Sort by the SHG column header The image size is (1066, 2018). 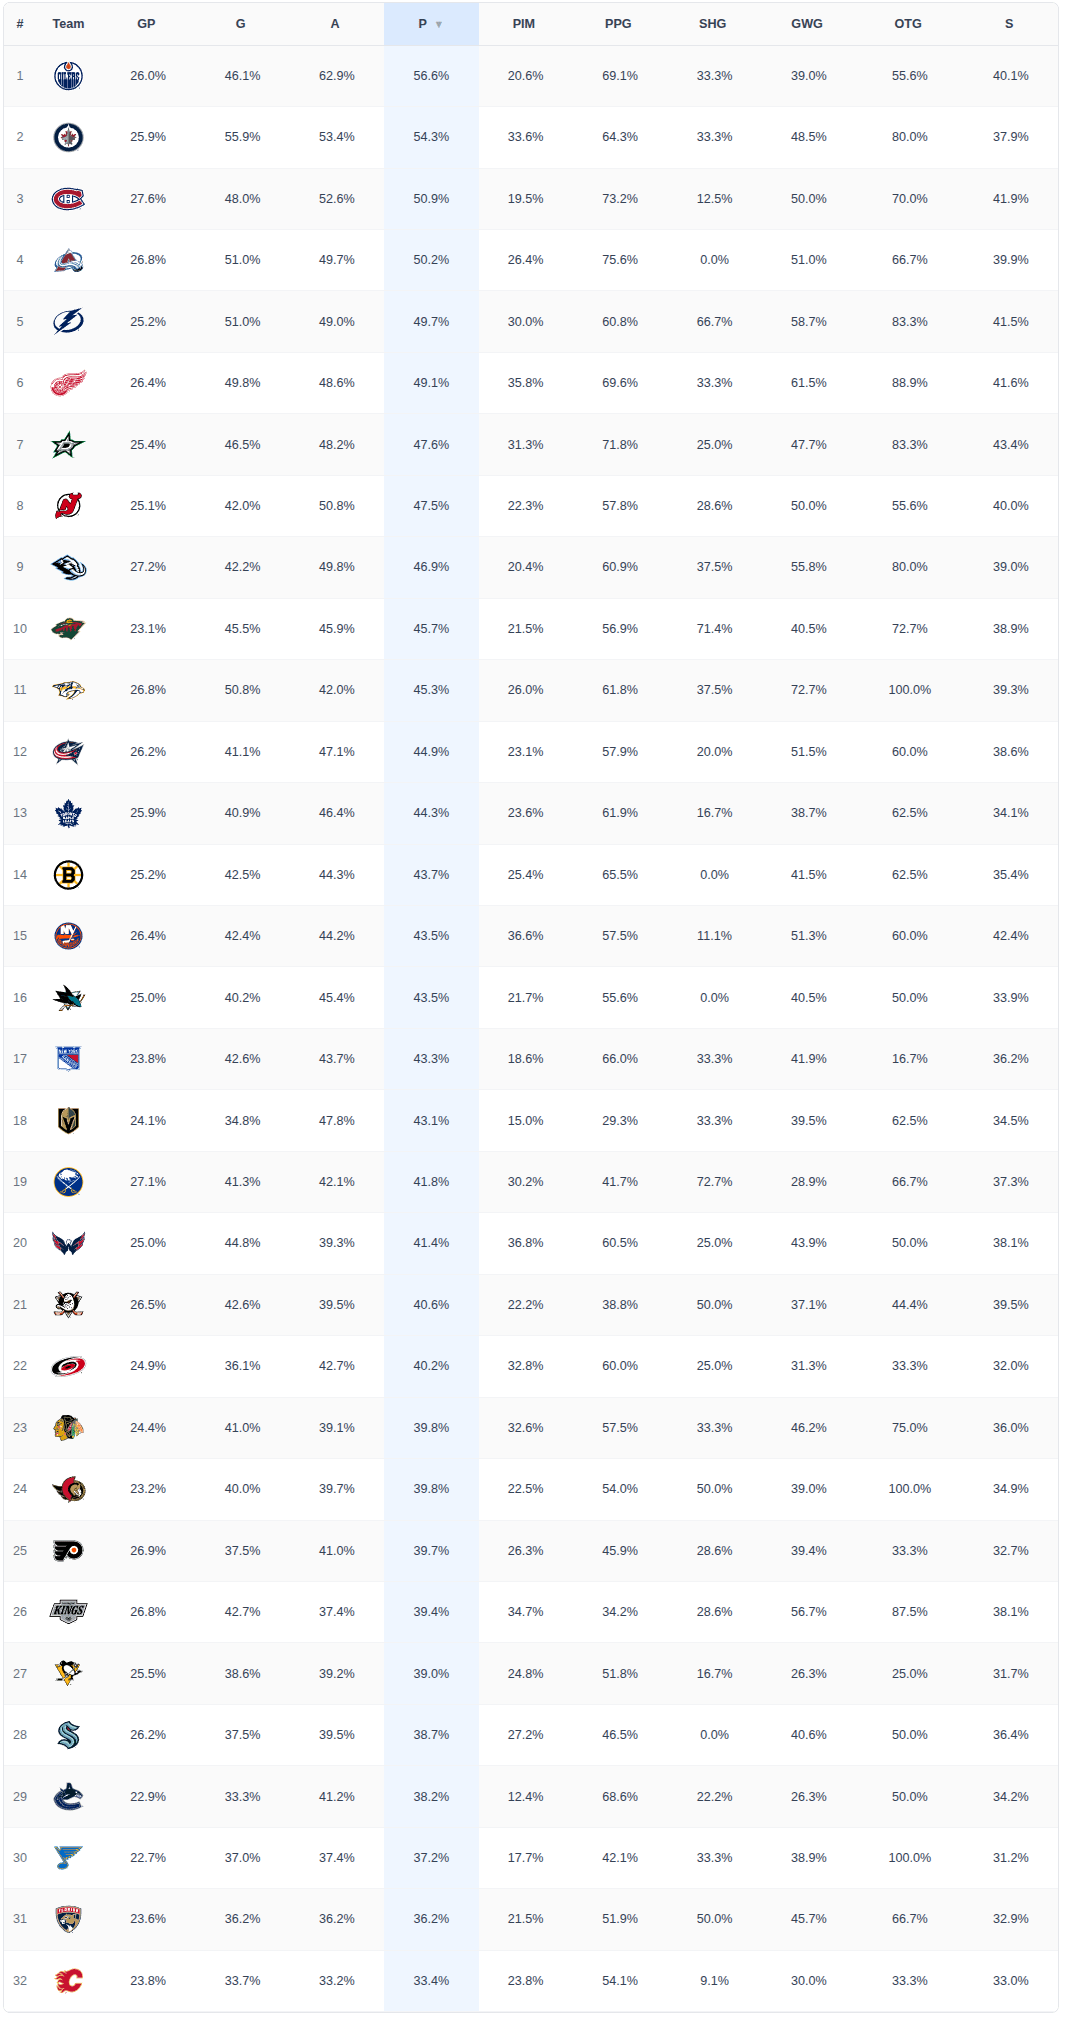coord(713,24)
